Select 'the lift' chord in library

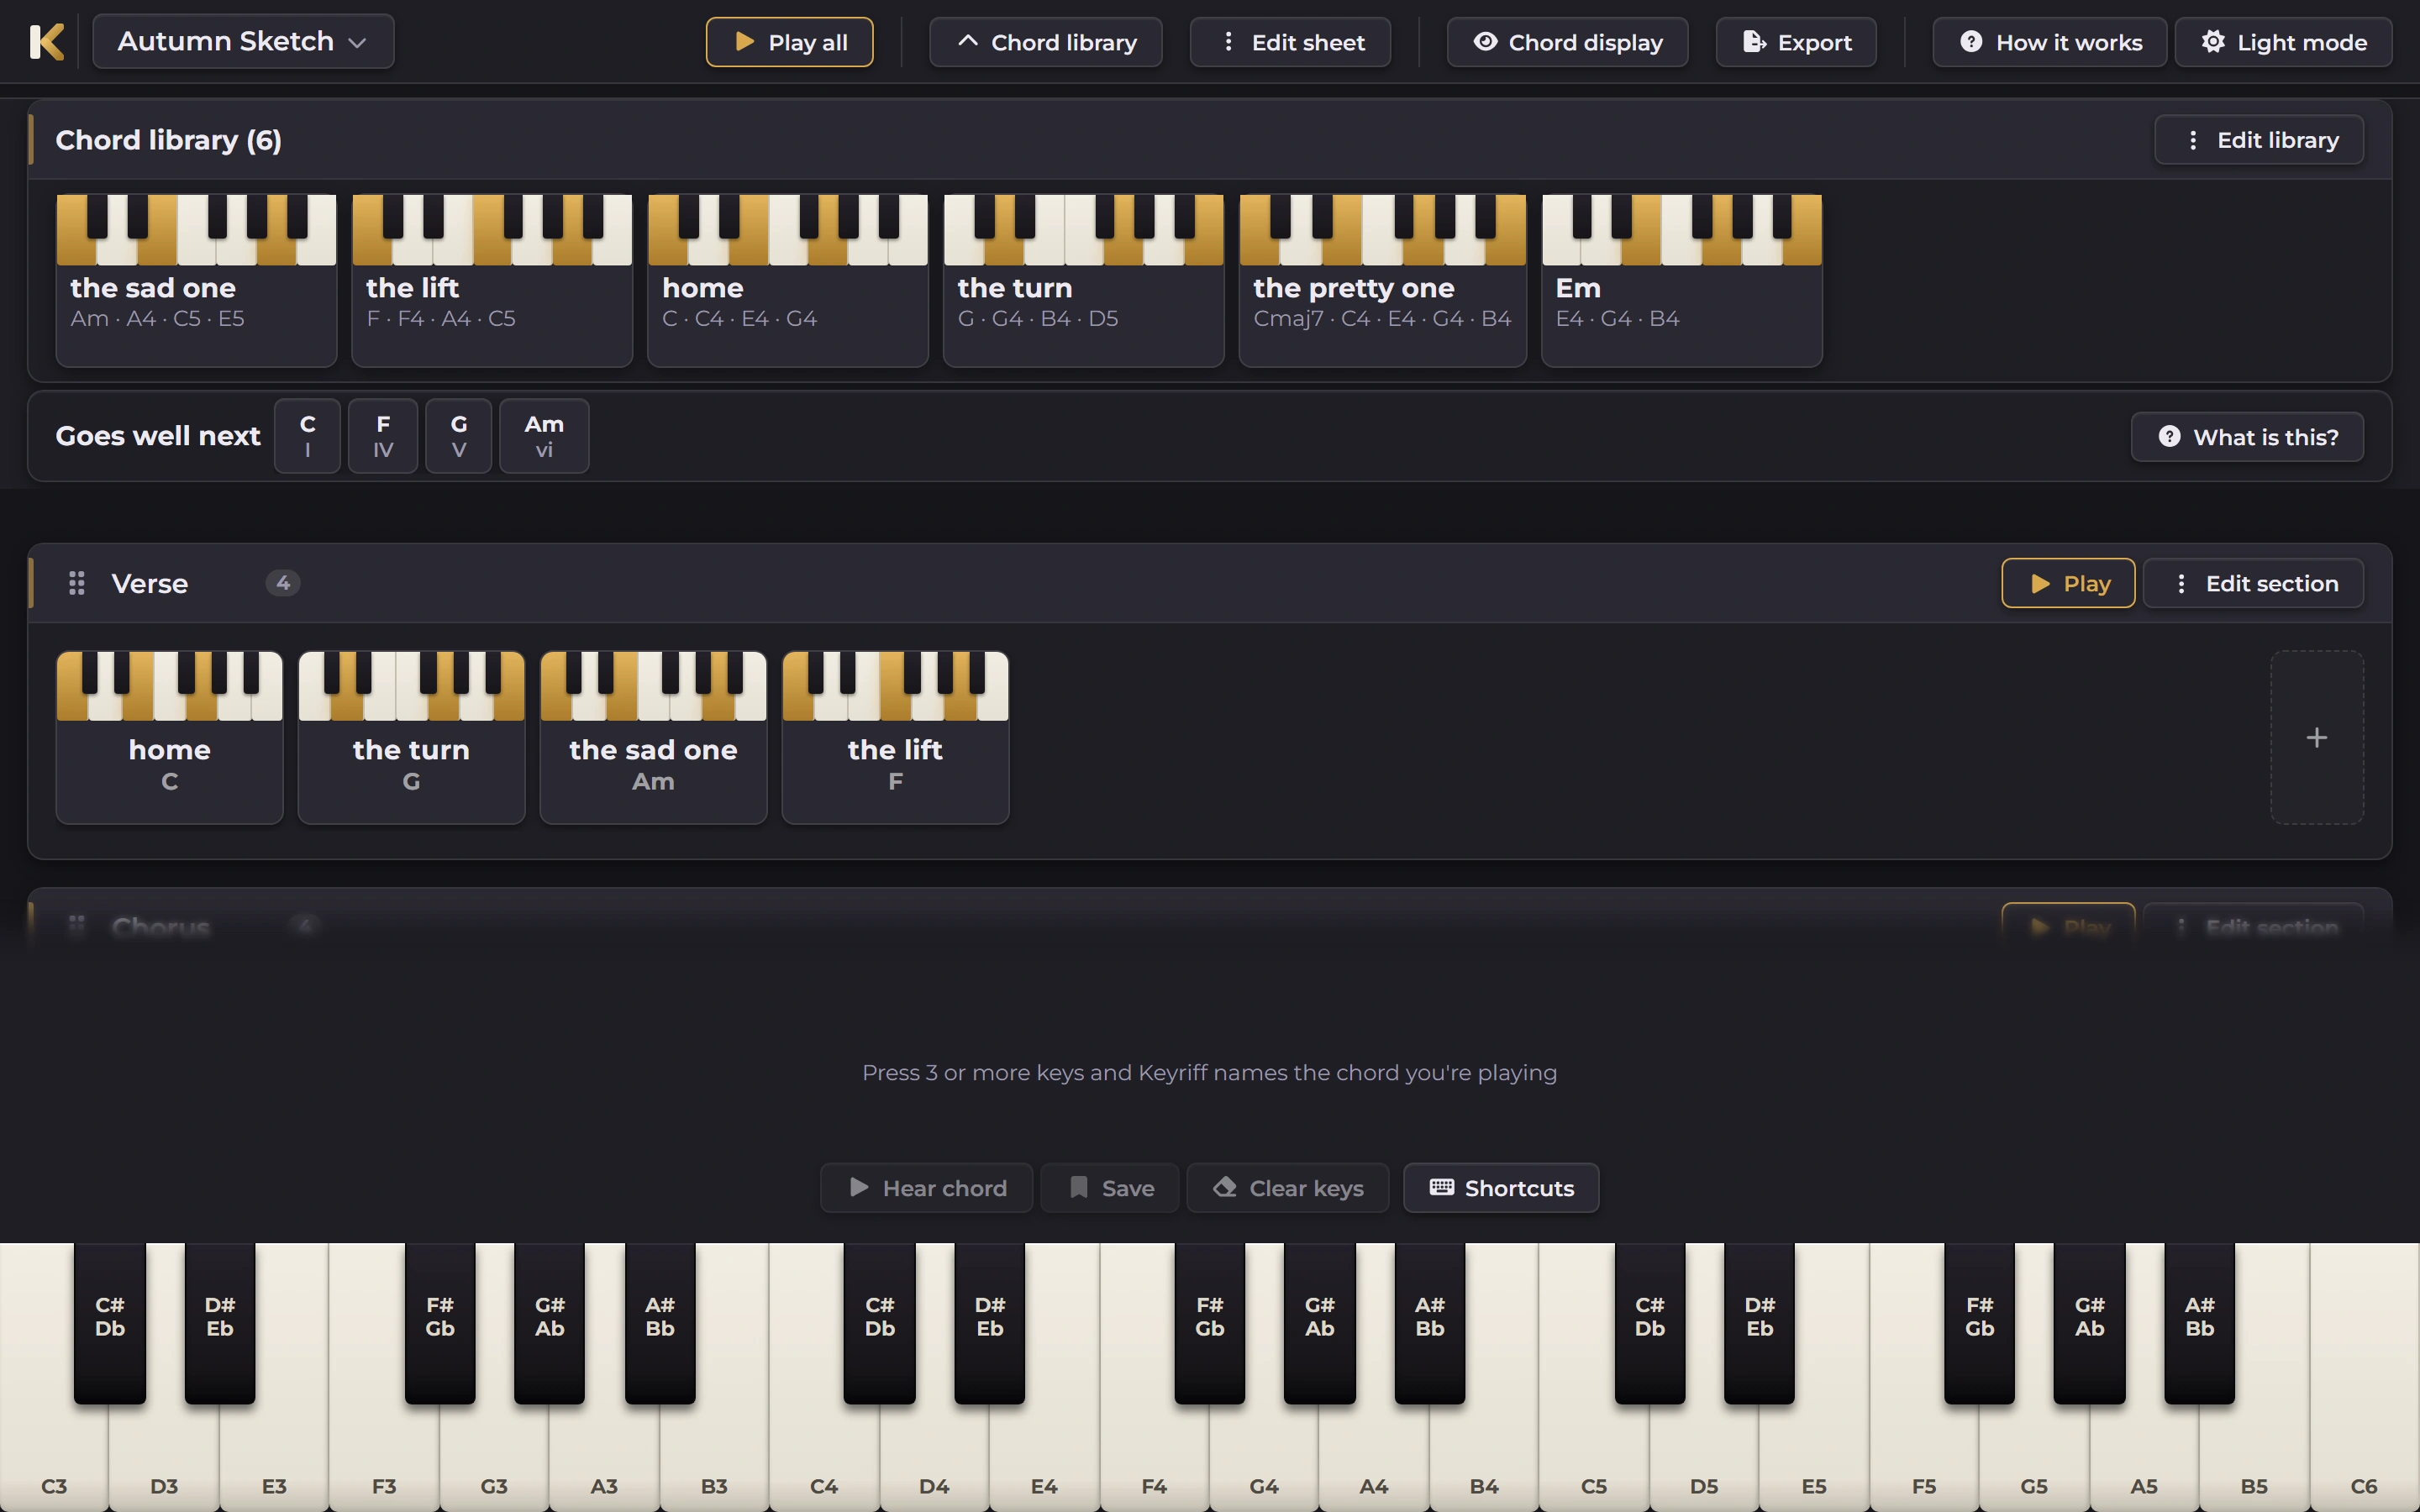tap(492, 280)
